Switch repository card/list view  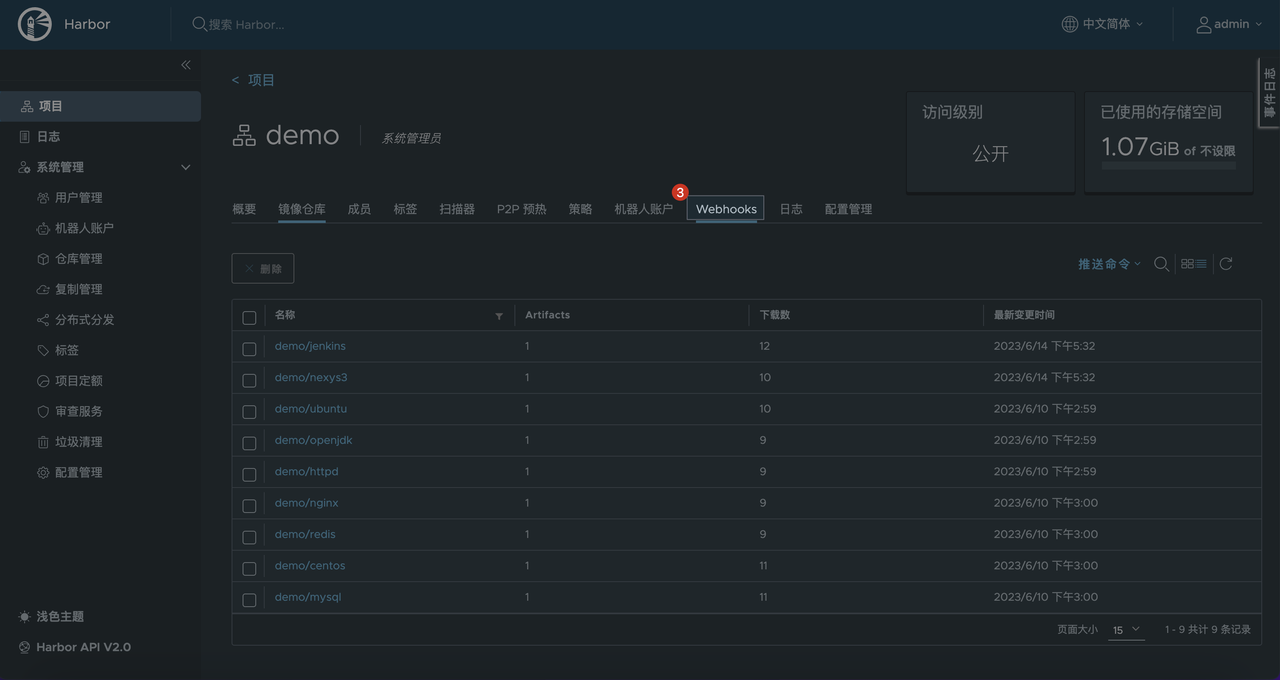pyautogui.click(x=1193, y=264)
